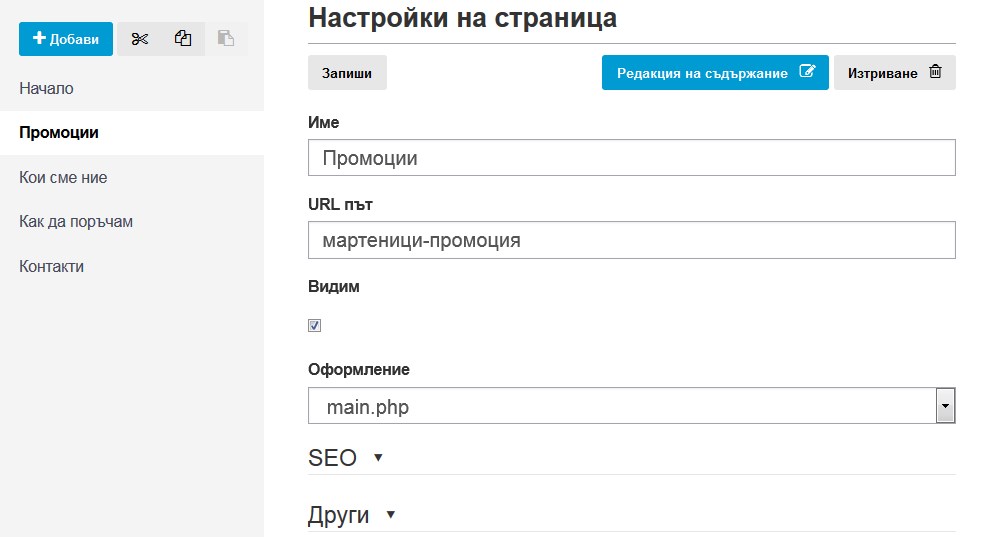This screenshot has width=981, height=537.
Task: Click the Запиши save button
Action: pos(347,73)
